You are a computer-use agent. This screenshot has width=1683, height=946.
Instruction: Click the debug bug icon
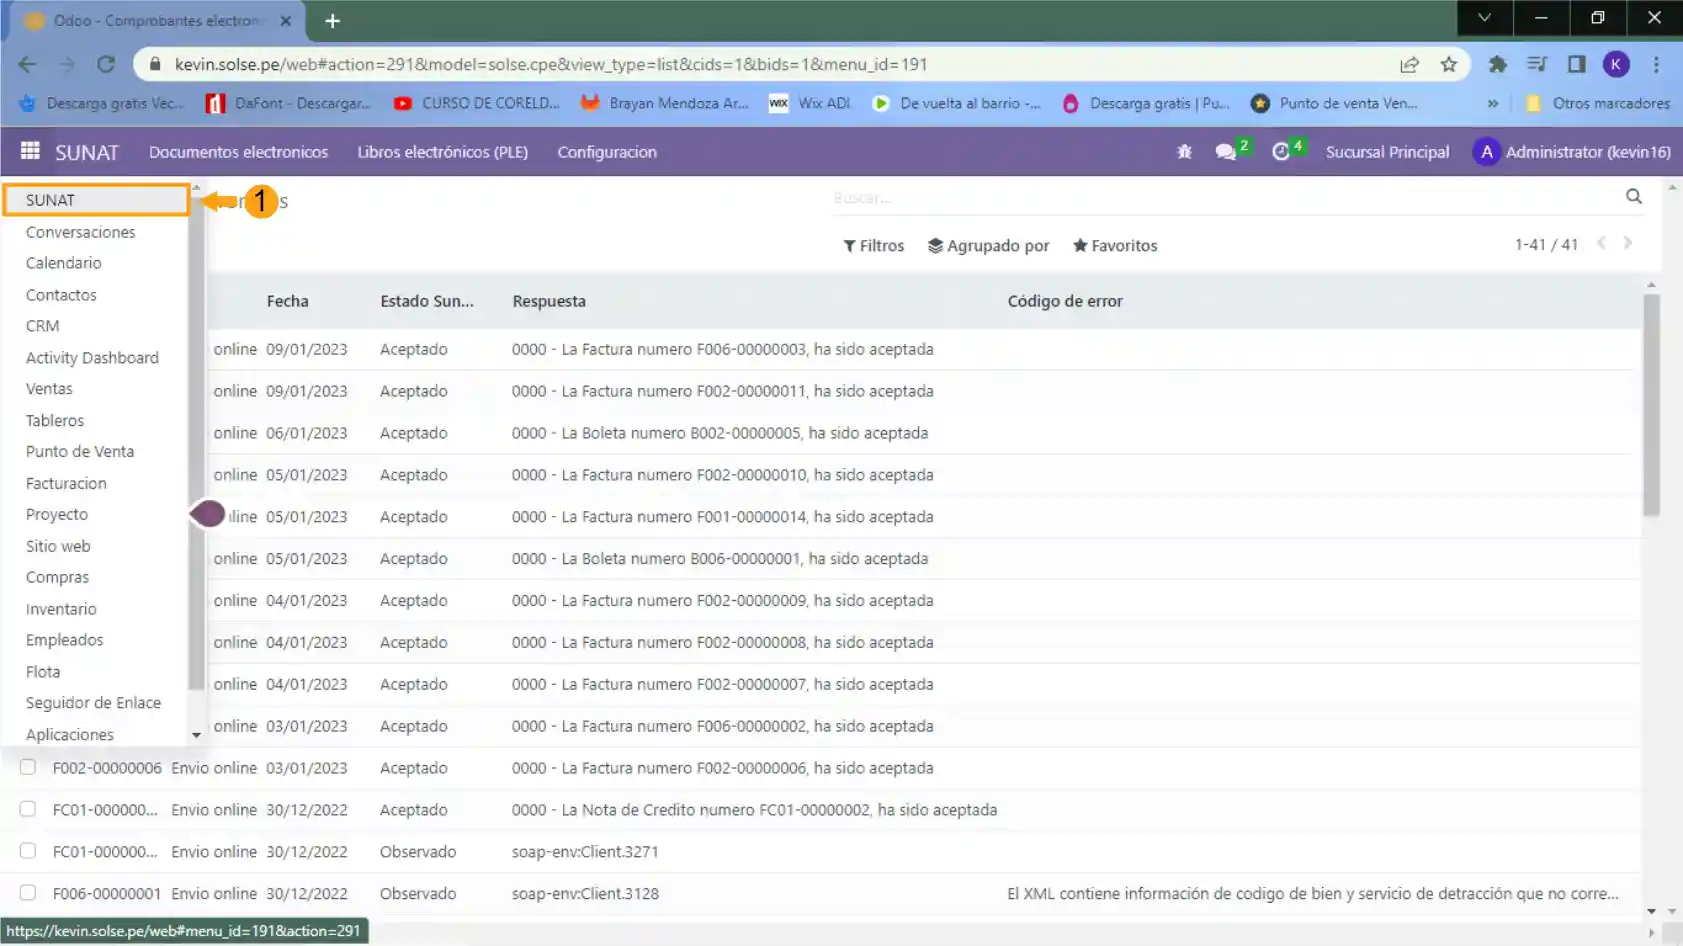(1184, 152)
